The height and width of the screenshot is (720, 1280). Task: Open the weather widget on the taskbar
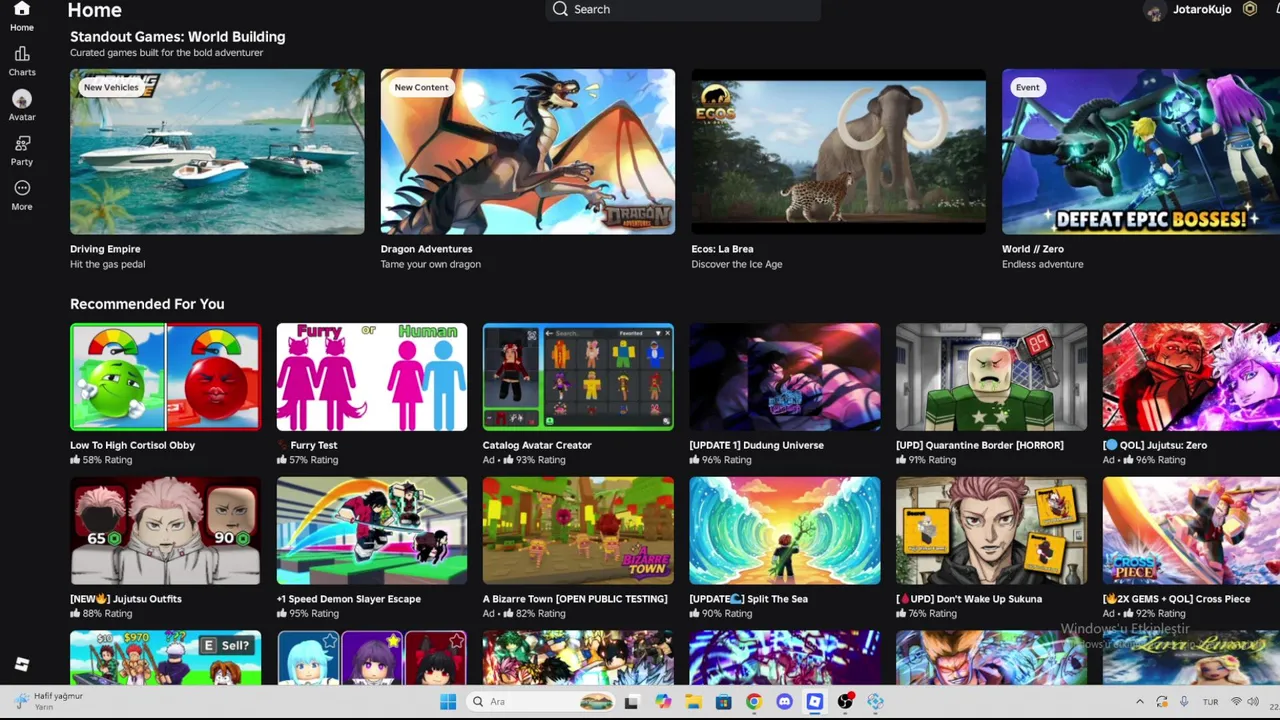pos(48,701)
